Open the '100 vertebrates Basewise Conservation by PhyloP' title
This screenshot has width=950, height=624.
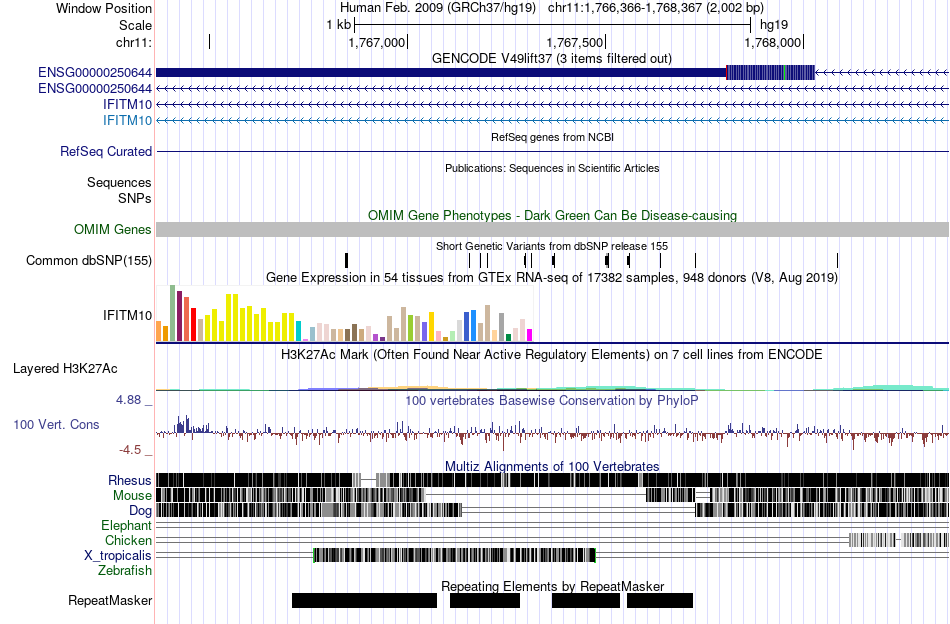click(552, 401)
